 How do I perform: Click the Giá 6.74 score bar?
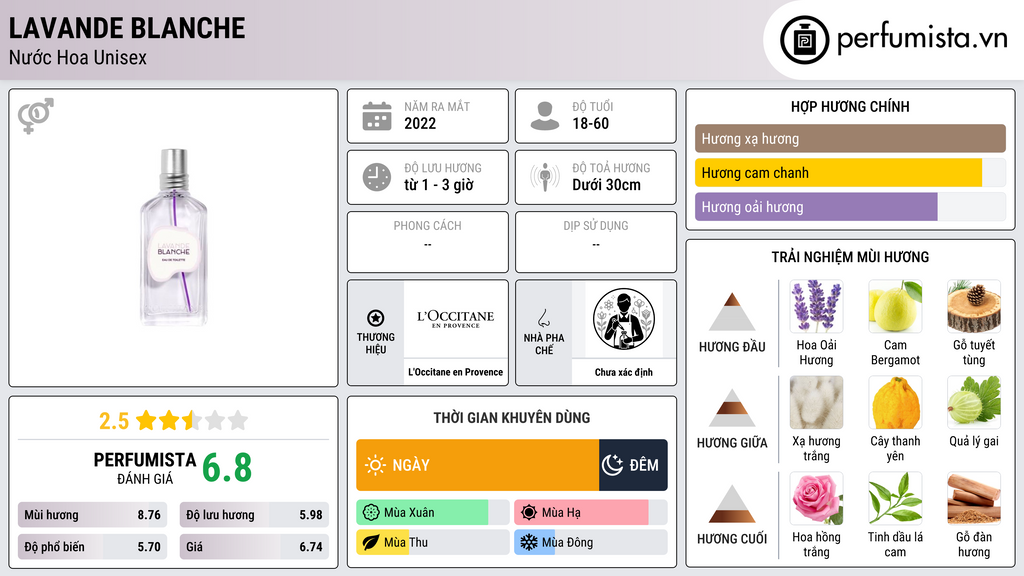pyautogui.click(x=254, y=547)
